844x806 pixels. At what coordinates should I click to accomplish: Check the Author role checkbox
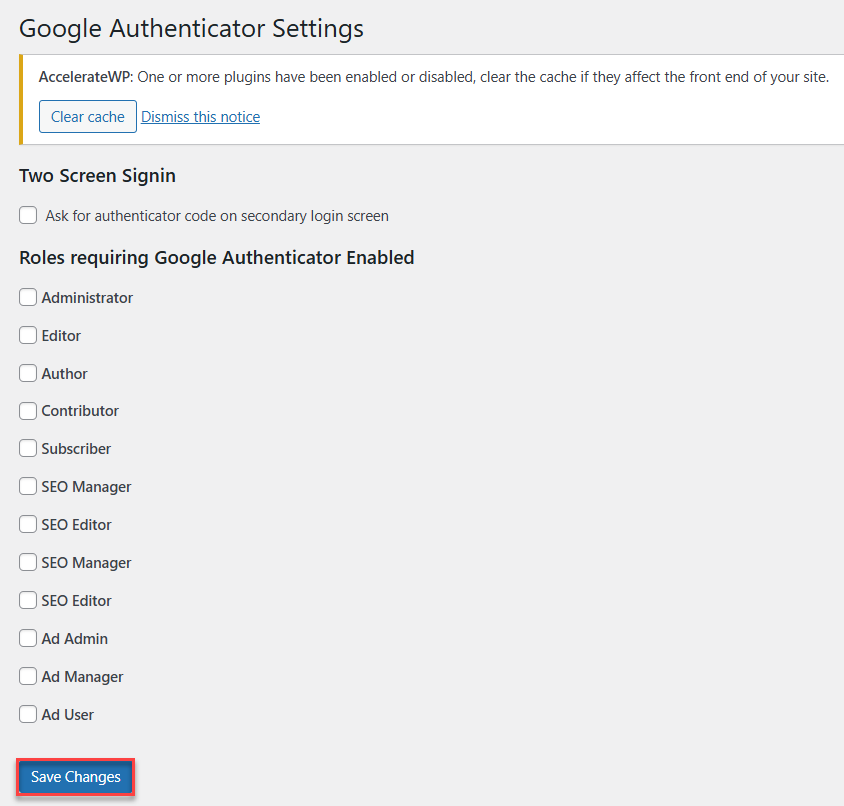point(27,373)
